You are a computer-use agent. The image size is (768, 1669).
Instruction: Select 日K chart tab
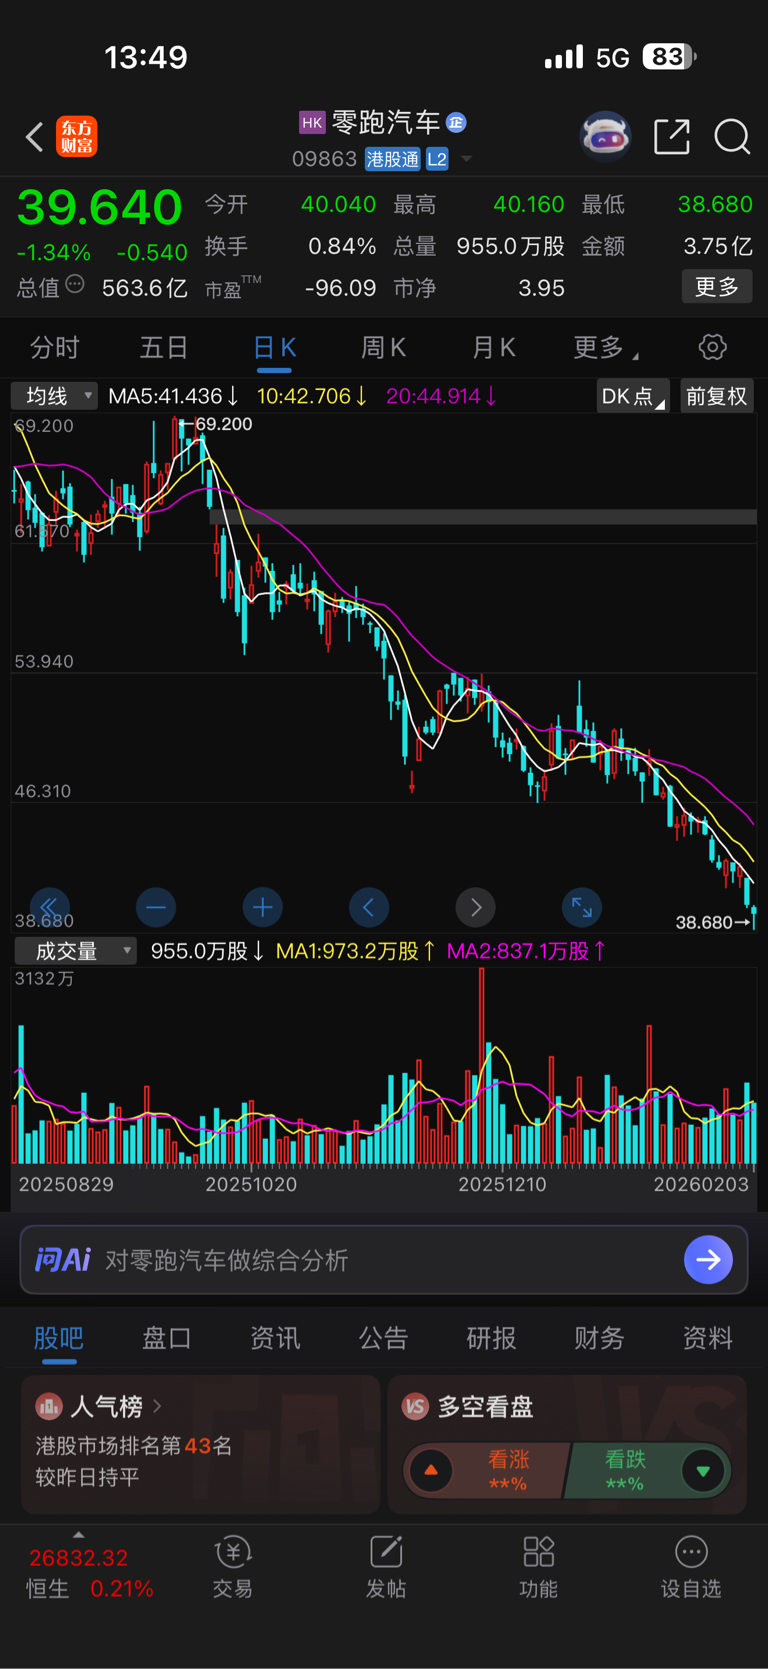tap(274, 347)
